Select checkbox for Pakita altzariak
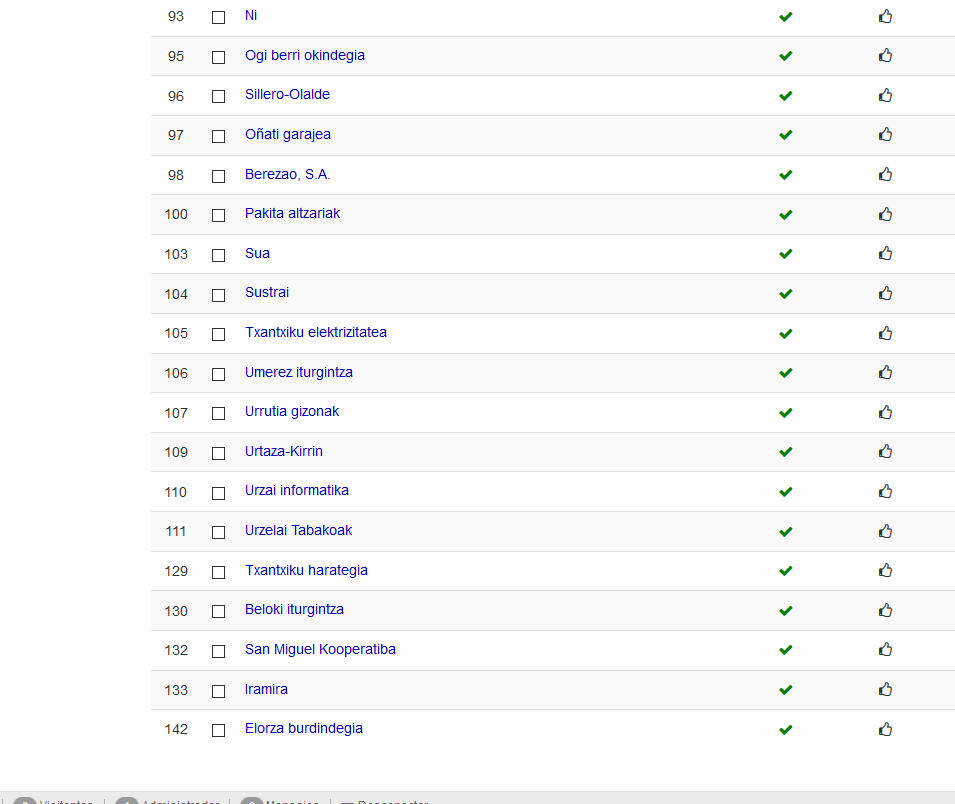This screenshot has height=804, width=955. tap(219, 216)
